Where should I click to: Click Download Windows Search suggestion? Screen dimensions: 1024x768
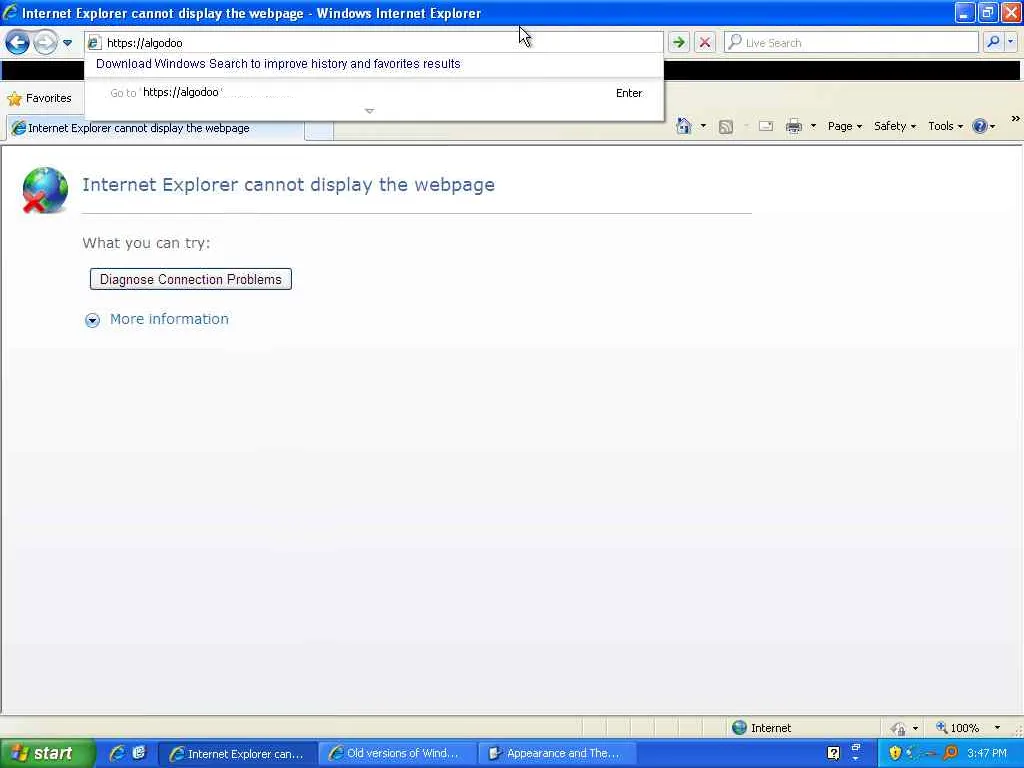tap(278, 64)
